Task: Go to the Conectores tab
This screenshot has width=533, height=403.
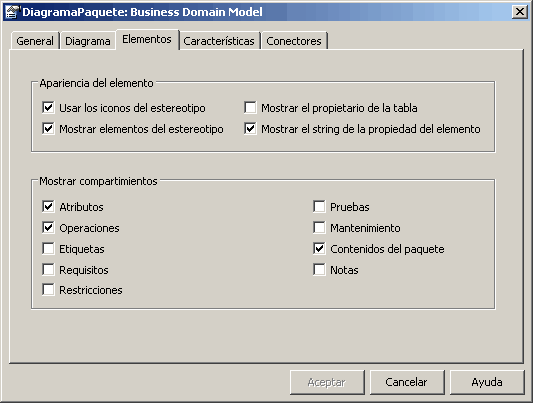Action: [x=294, y=41]
